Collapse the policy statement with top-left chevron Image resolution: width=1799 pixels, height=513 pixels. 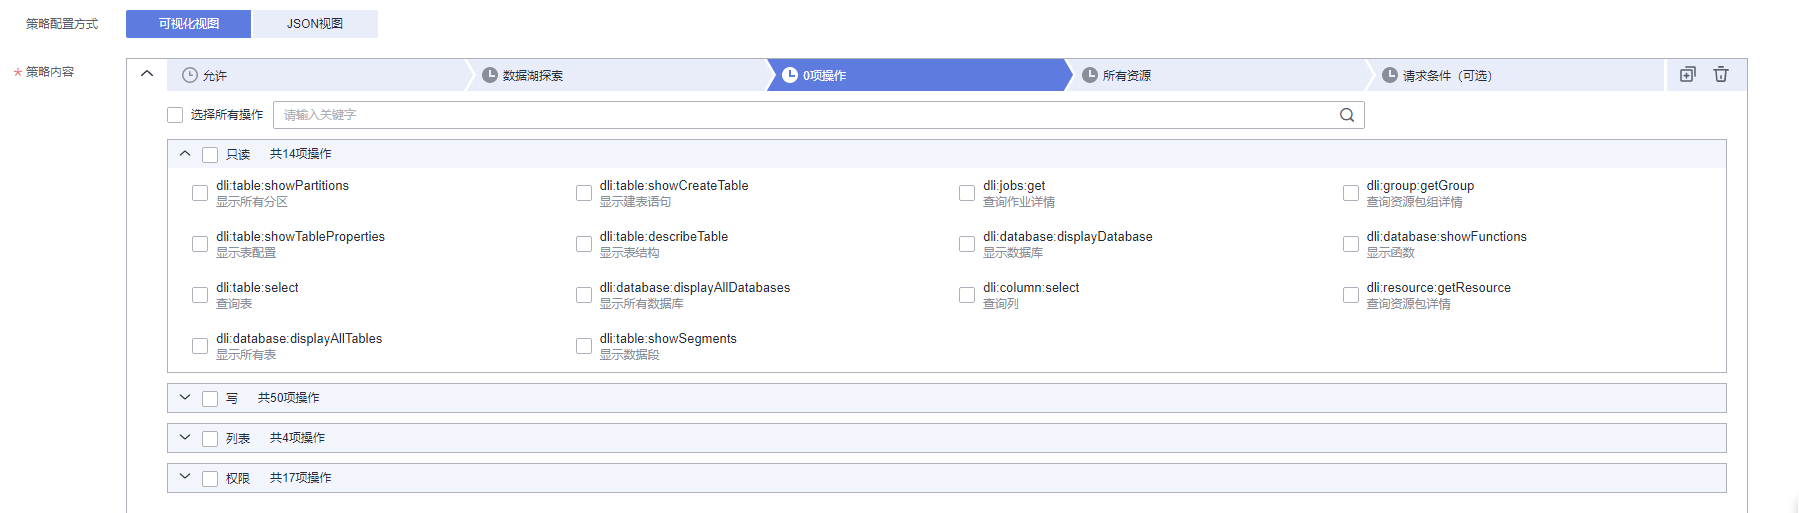[147, 74]
